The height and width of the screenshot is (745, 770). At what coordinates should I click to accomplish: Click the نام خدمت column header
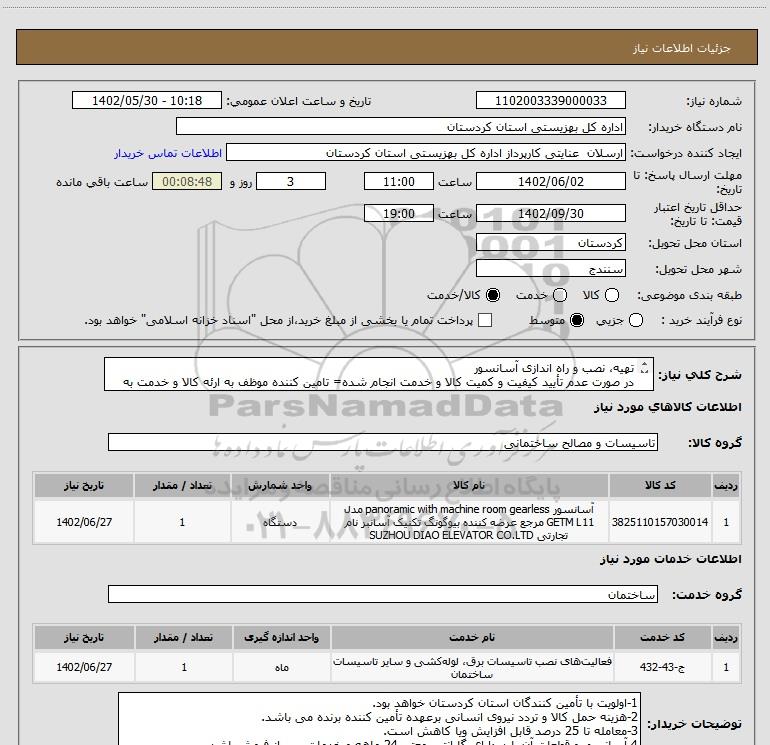point(472,637)
